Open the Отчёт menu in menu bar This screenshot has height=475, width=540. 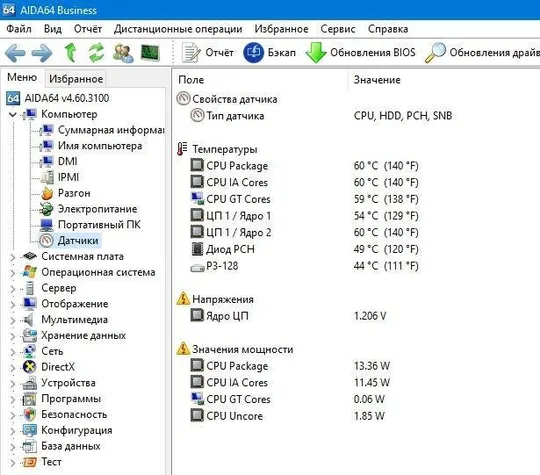click(88, 29)
